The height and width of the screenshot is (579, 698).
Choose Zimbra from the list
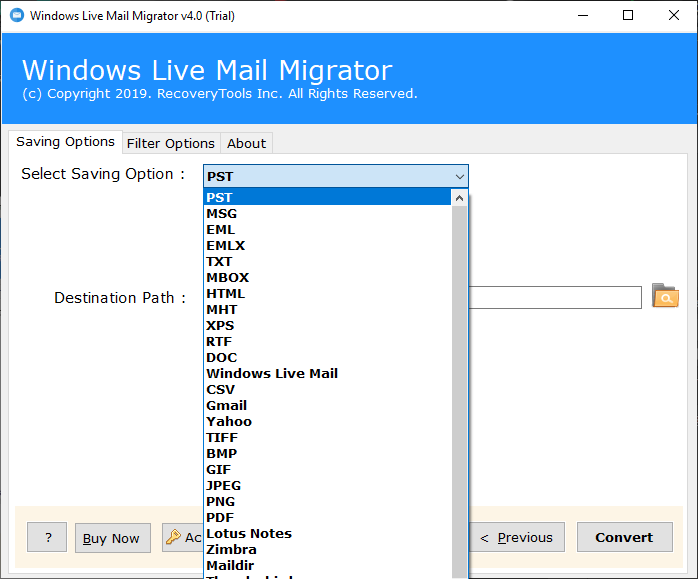pyautogui.click(x=327, y=550)
